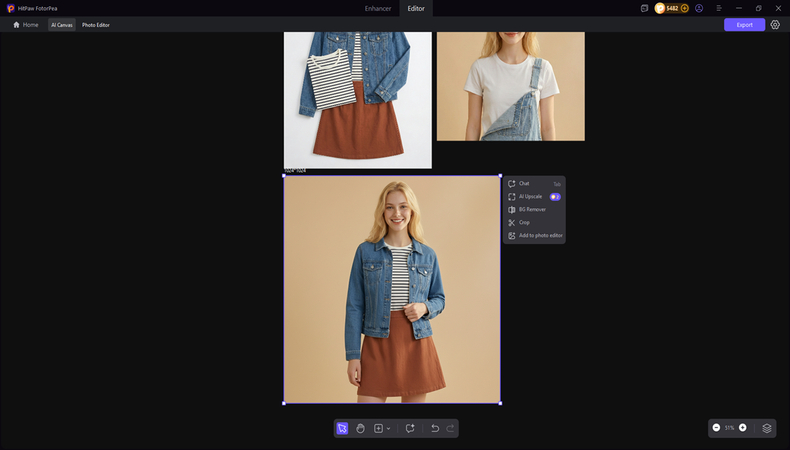This screenshot has height=450, width=790.
Task: Click the HitPaw FotorPea logo
Action: [x=11, y=9]
